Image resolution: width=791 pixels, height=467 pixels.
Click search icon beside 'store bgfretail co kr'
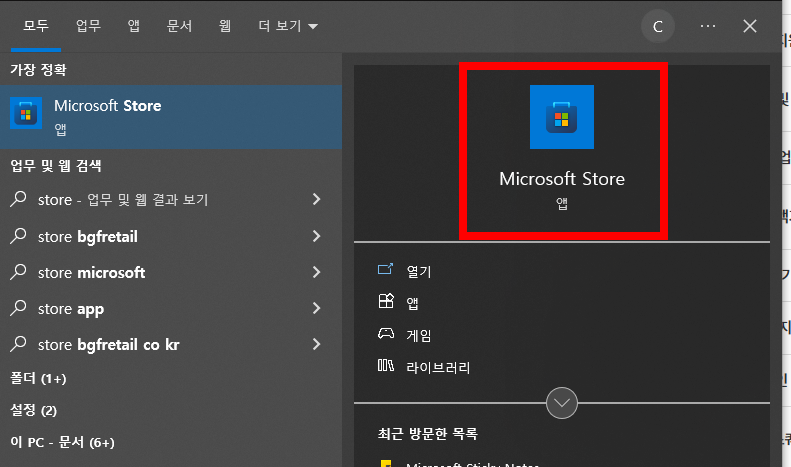[x=18, y=343]
